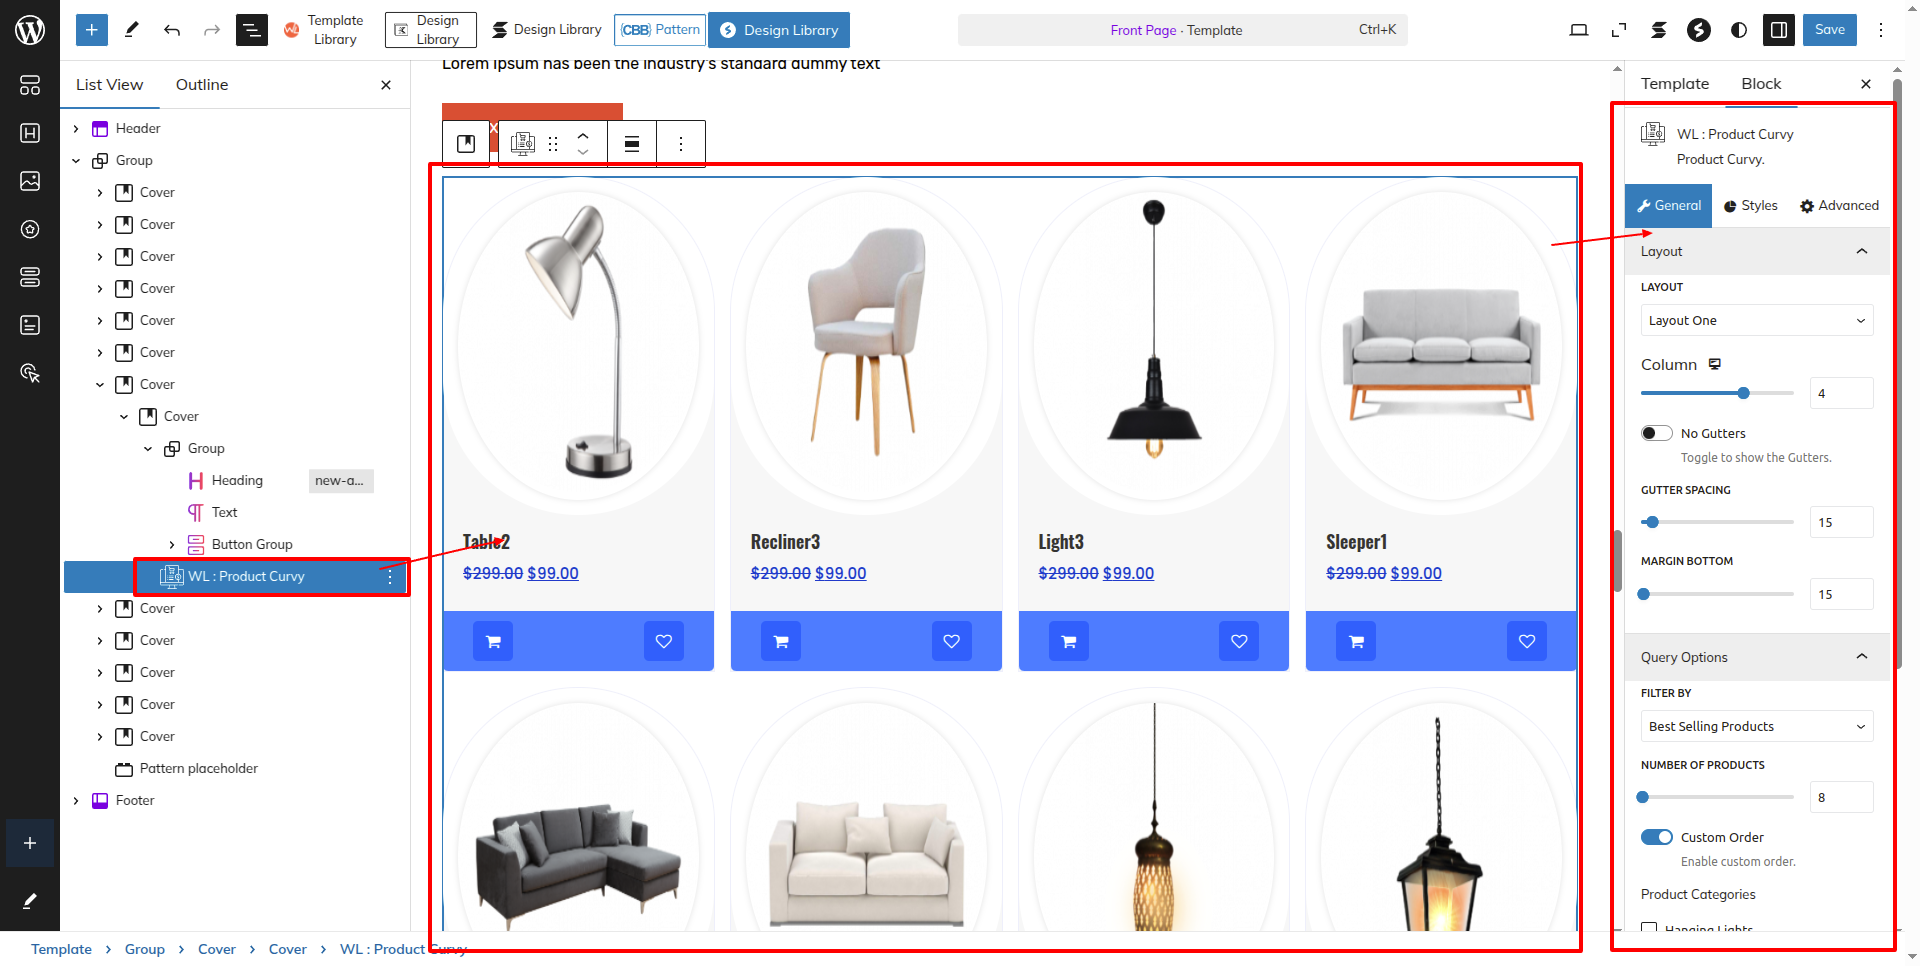Toggle the document overview list icon

pos(252,30)
